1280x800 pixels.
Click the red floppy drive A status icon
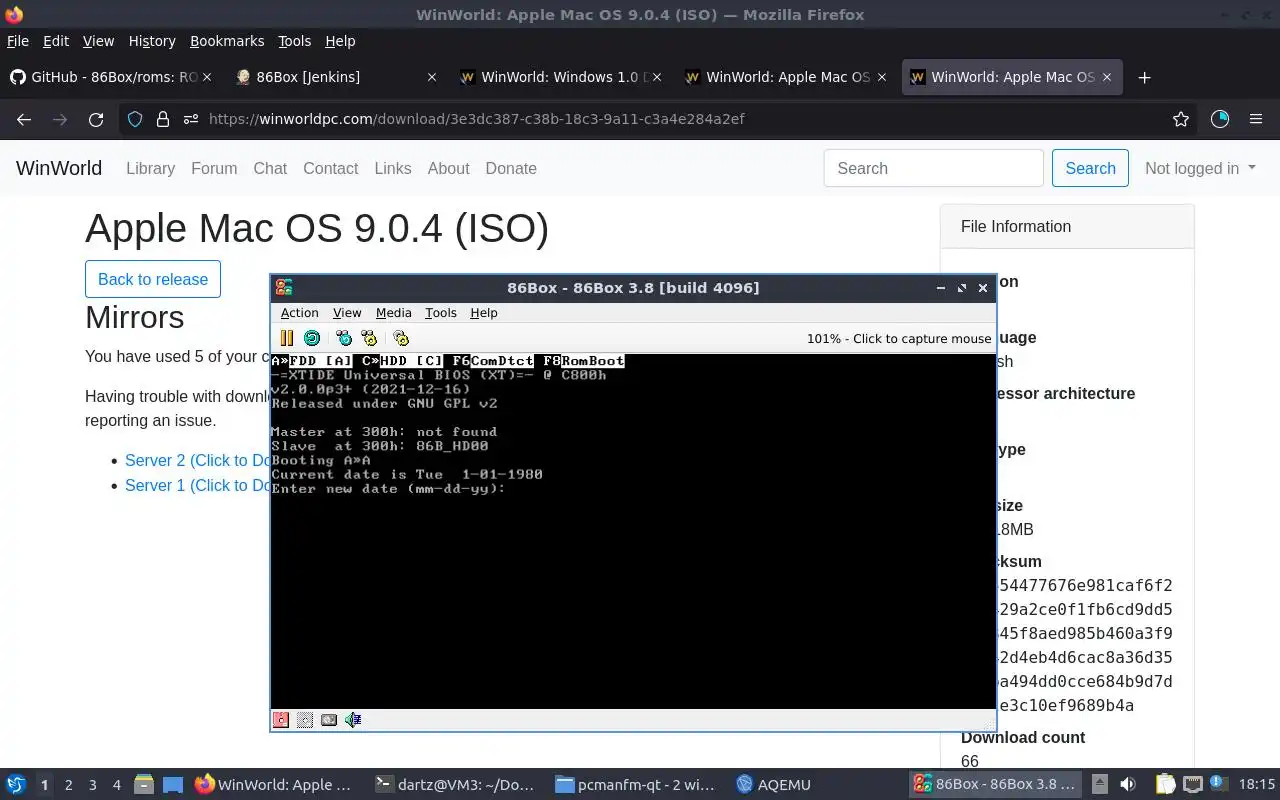coord(281,719)
